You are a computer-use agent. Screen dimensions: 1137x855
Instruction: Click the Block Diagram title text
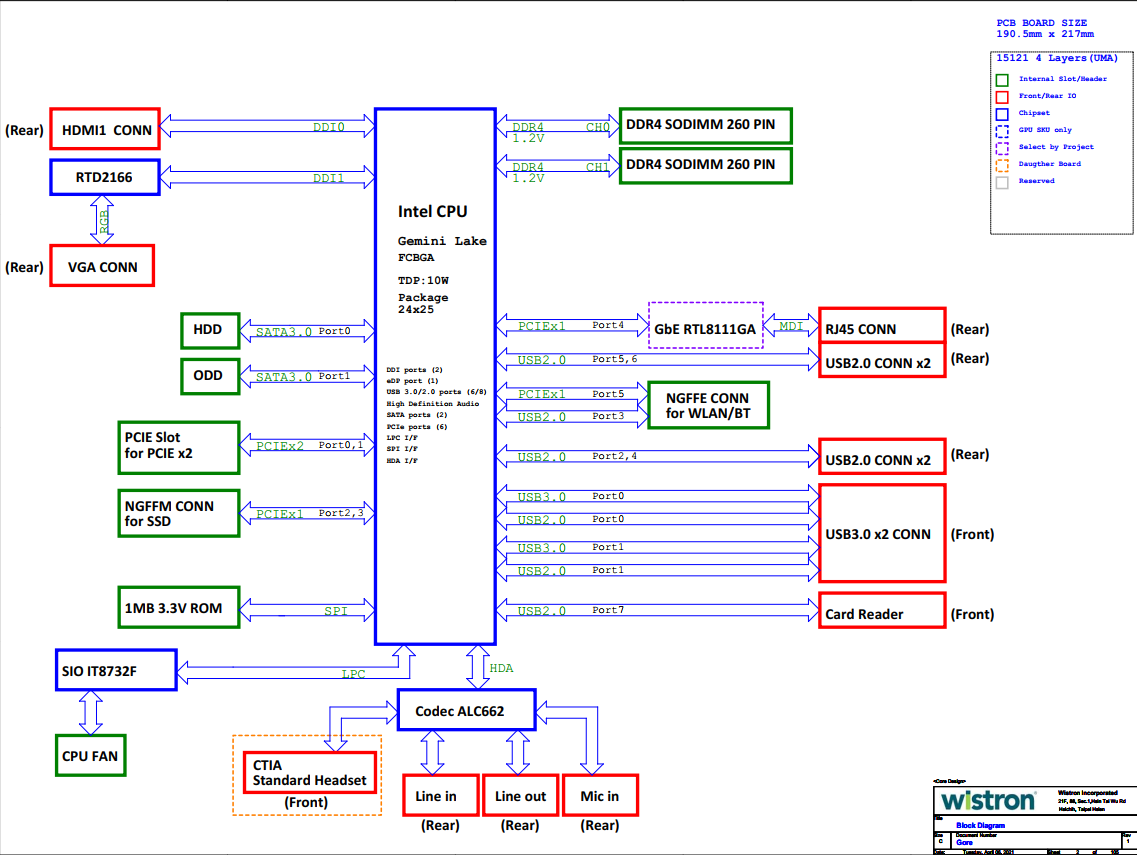980,825
